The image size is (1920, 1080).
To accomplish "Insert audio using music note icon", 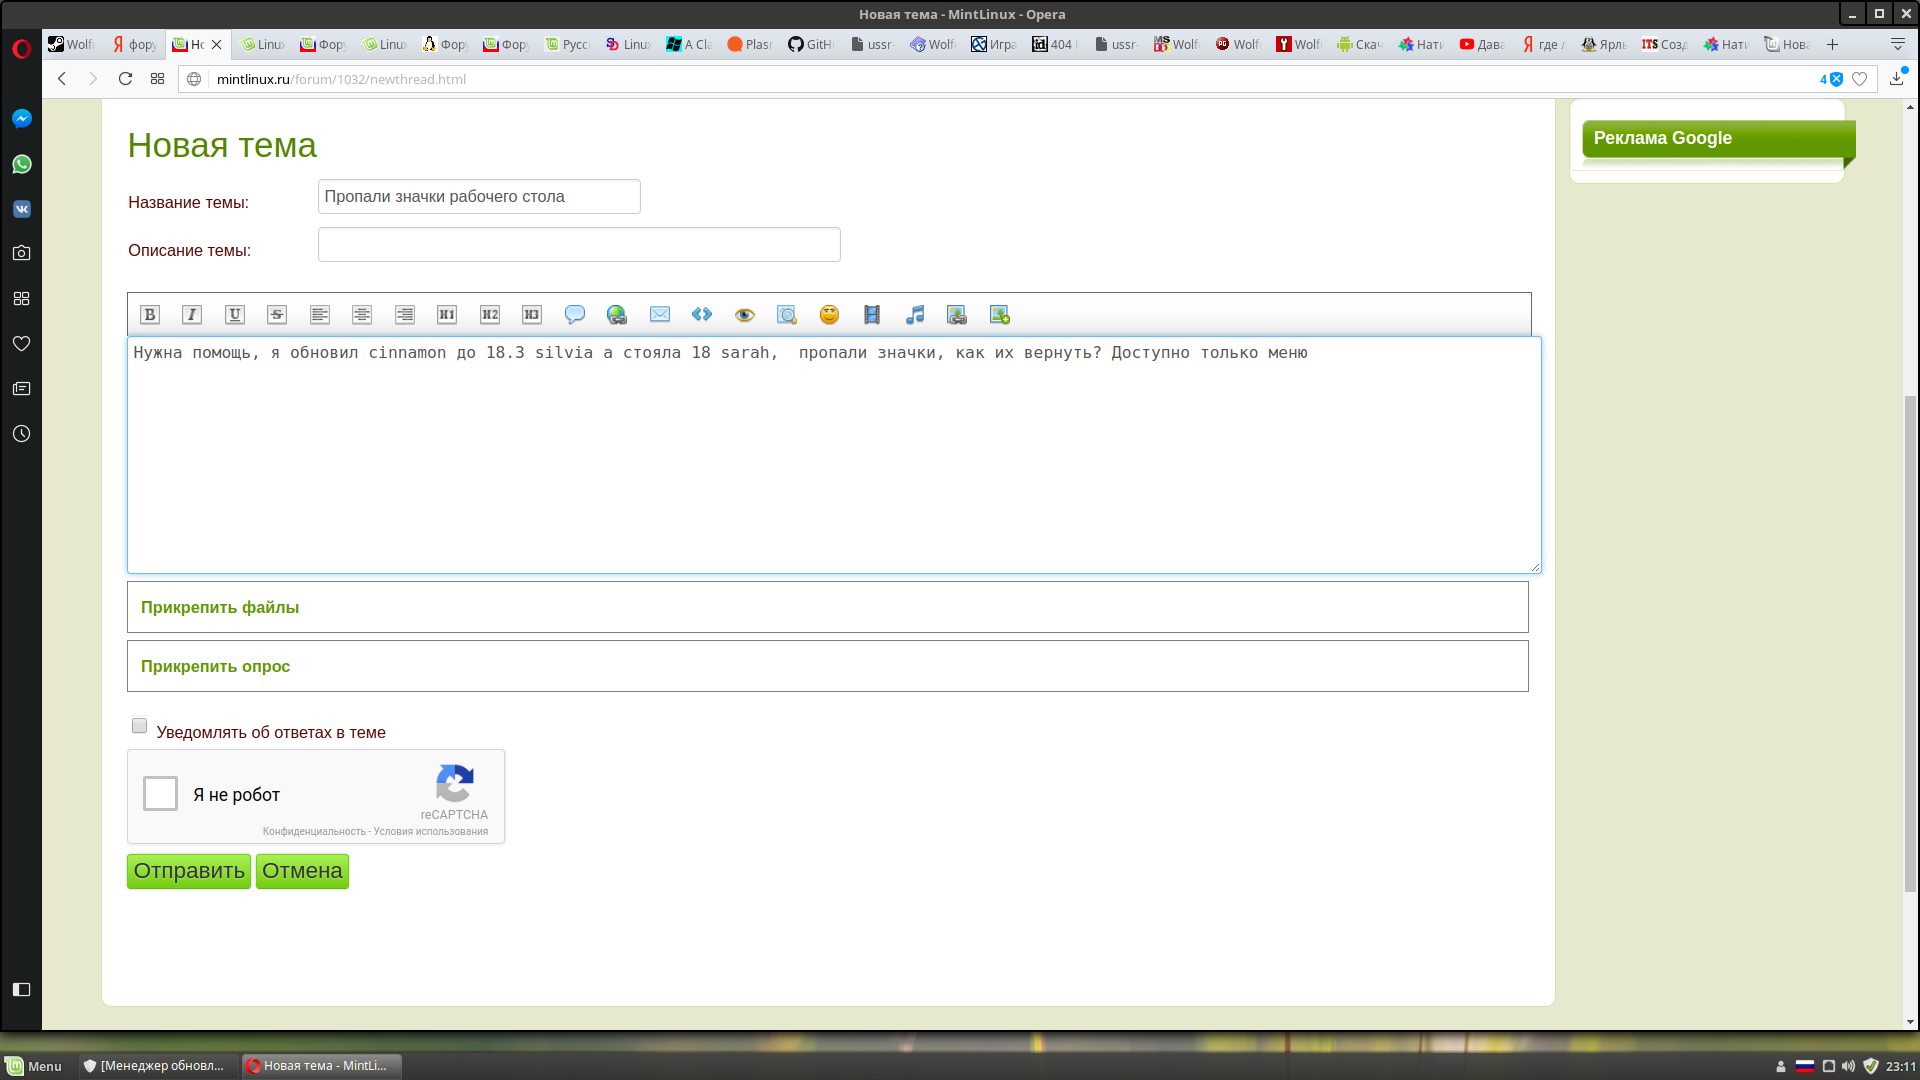I will [915, 315].
